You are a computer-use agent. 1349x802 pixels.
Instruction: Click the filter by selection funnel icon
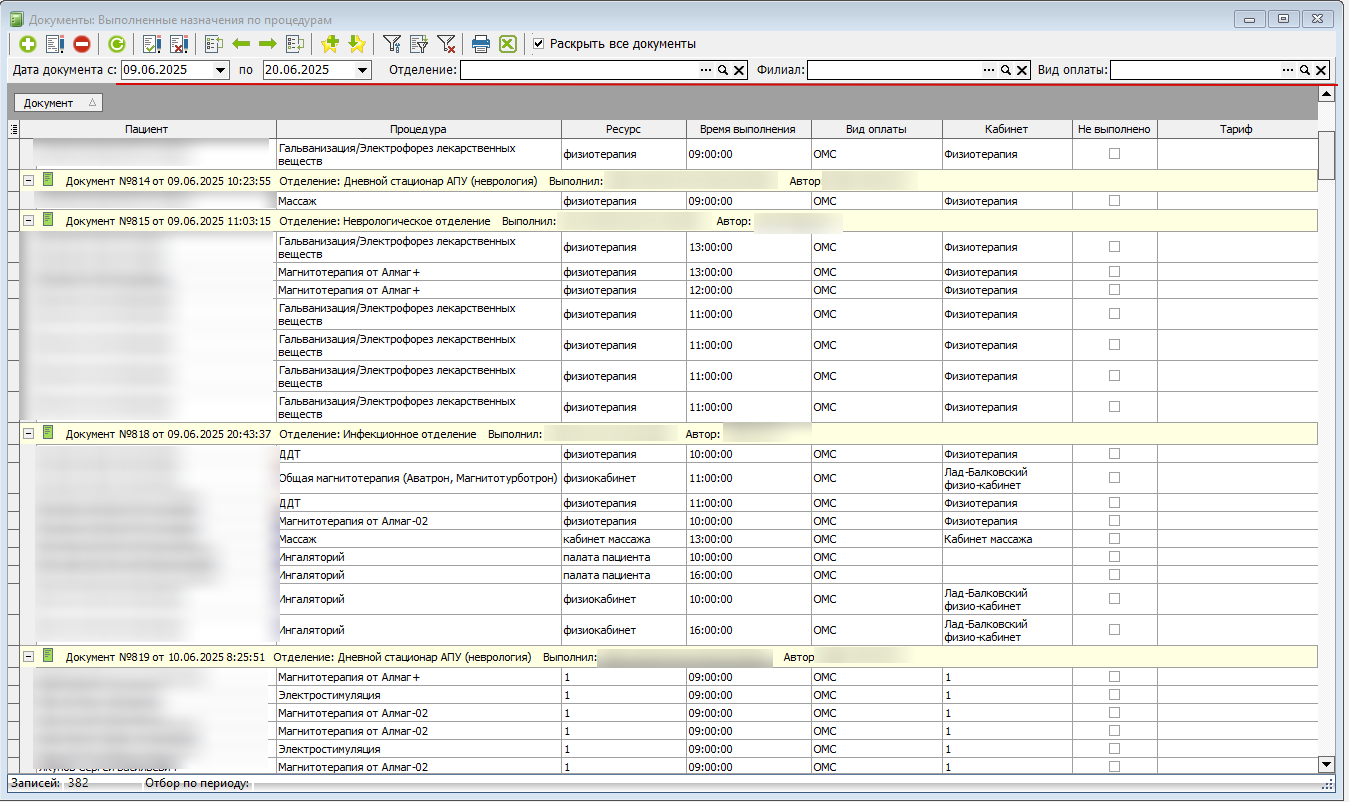(x=419, y=44)
